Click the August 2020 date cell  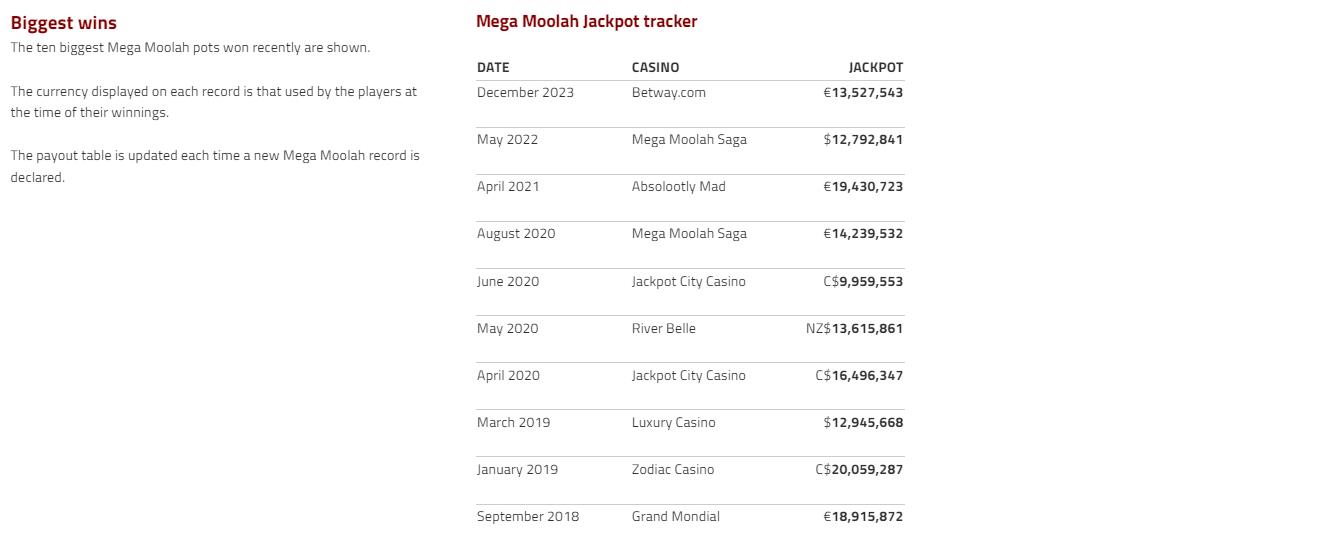pyautogui.click(x=516, y=233)
